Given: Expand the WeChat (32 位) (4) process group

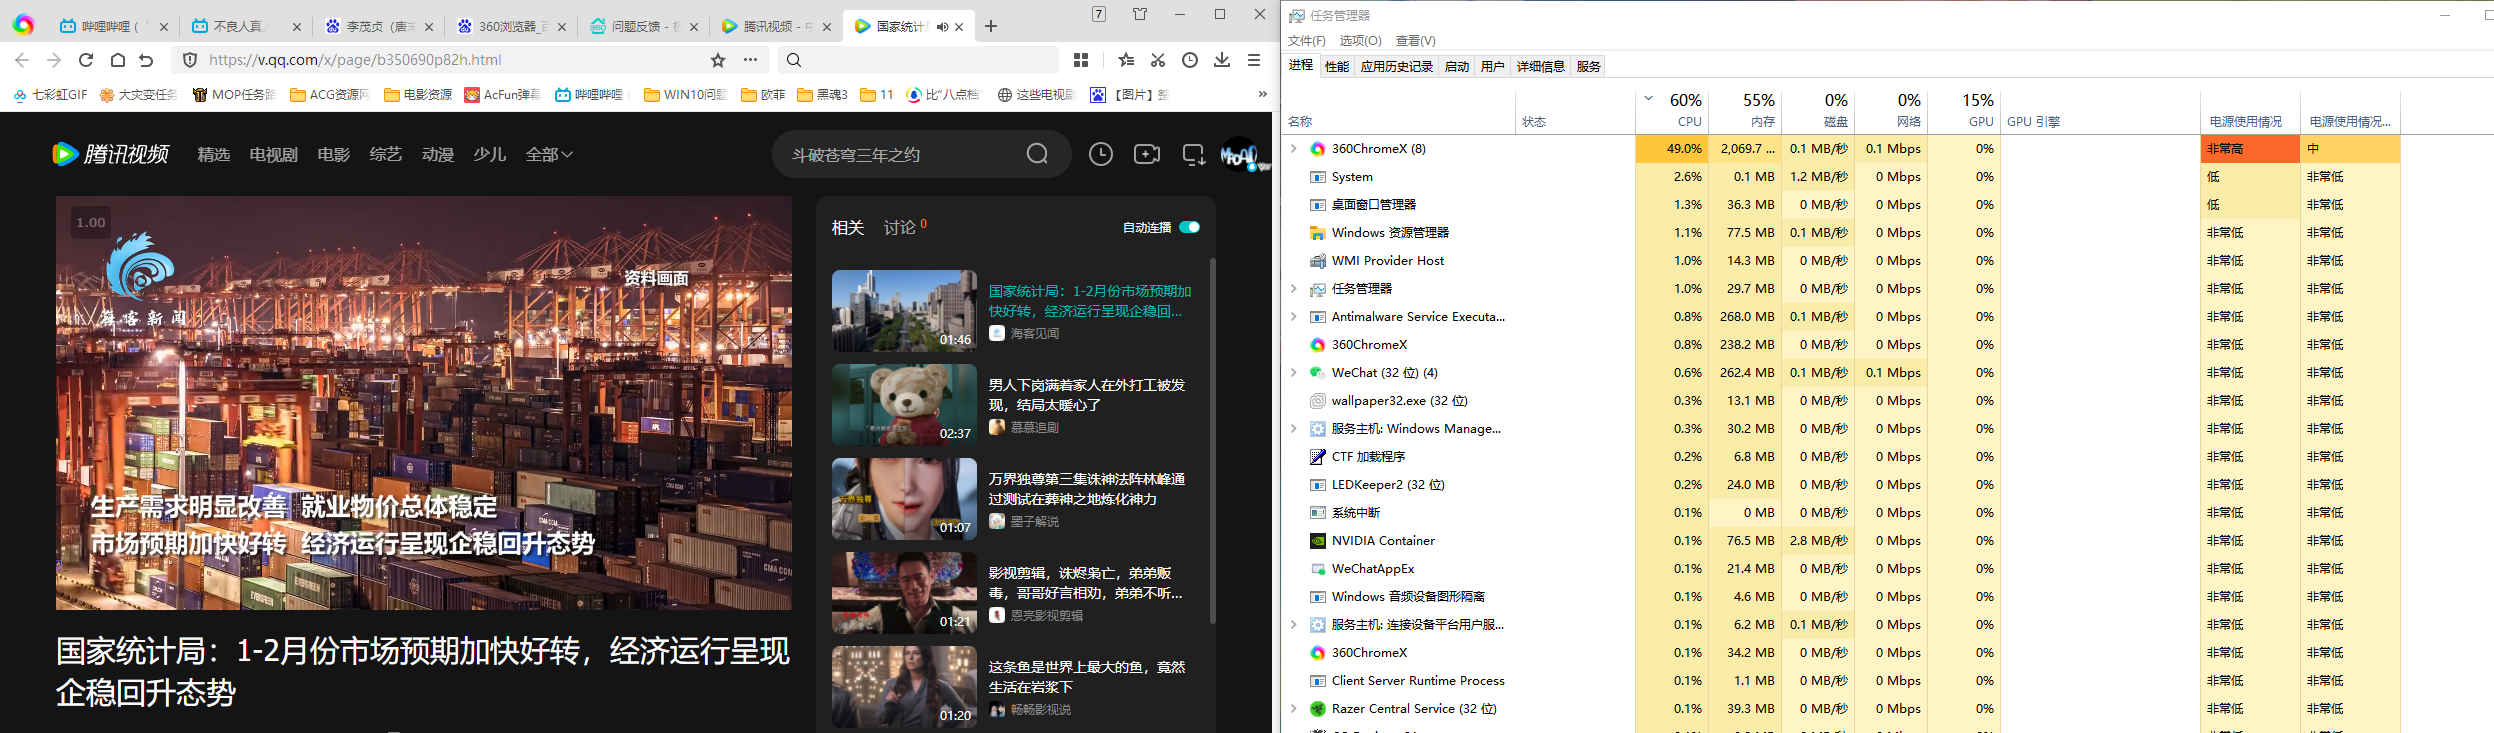Looking at the screenshot, I should pyautogui.click(x=1294, y=372).
